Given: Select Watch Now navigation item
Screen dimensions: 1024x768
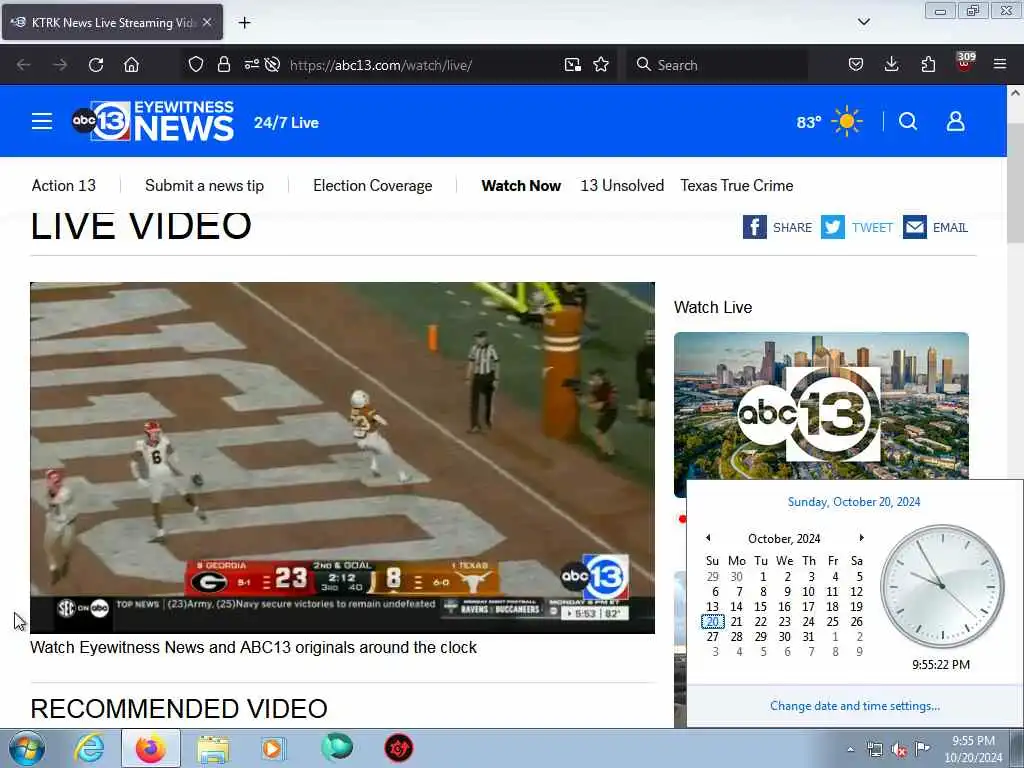Looking at the screenshot, I should click(521, 185).
